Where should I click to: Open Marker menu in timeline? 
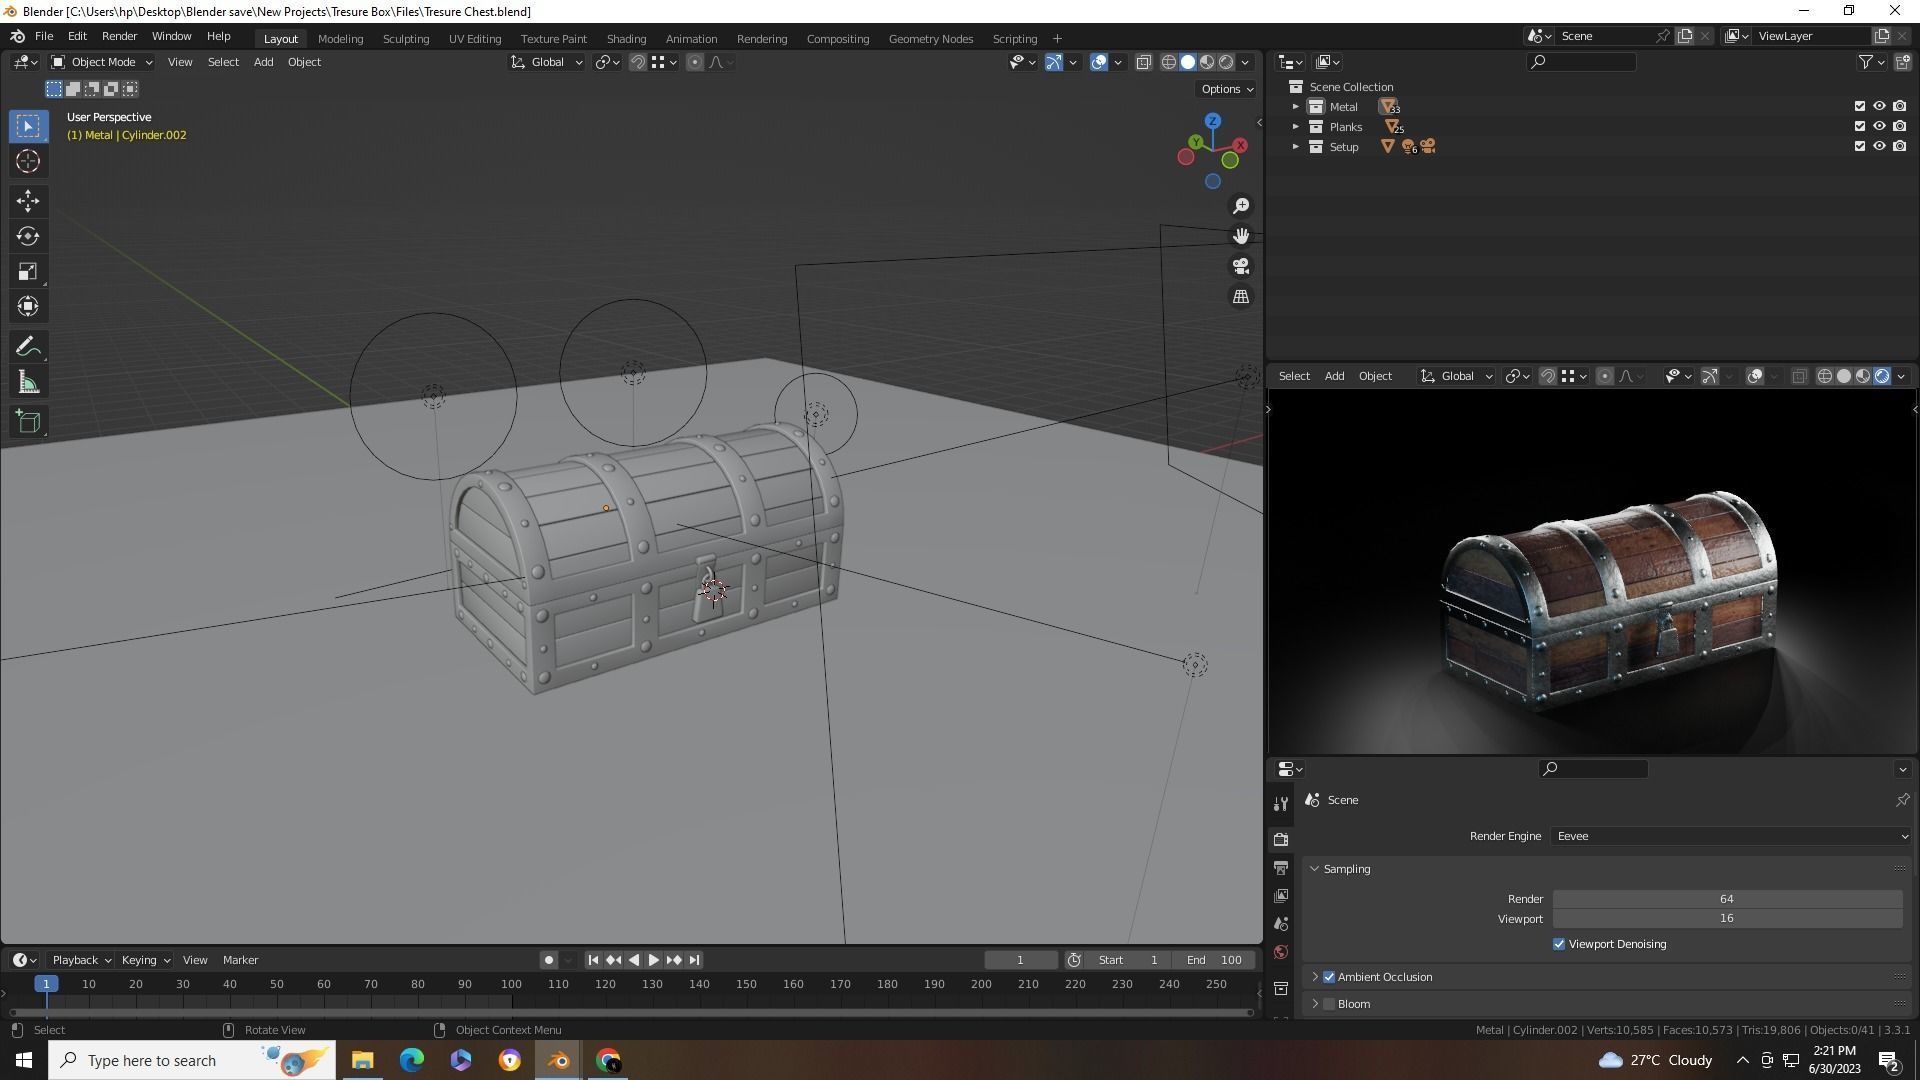(240, 960)
